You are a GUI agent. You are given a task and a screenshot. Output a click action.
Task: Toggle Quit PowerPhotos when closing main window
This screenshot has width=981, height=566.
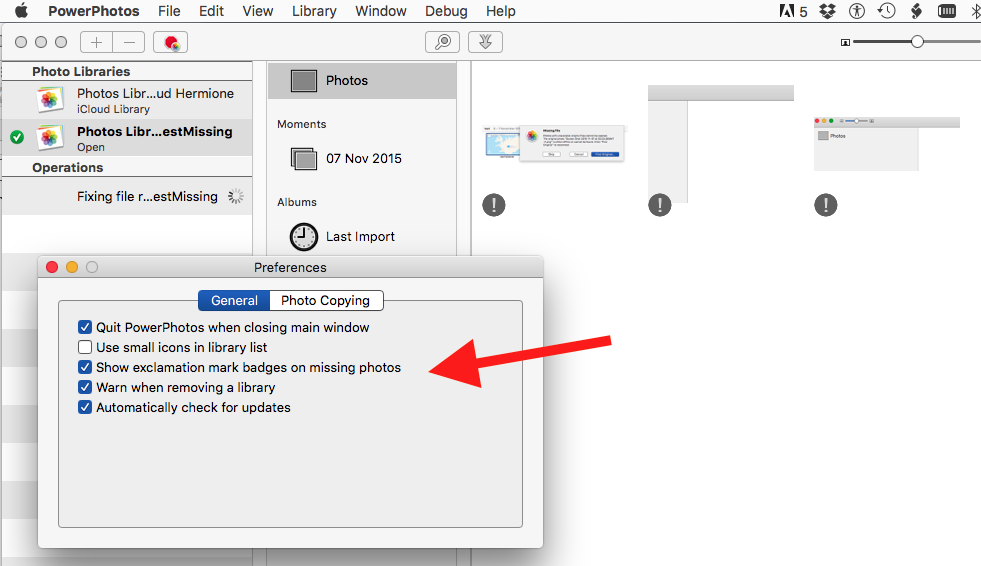(85, 327)
